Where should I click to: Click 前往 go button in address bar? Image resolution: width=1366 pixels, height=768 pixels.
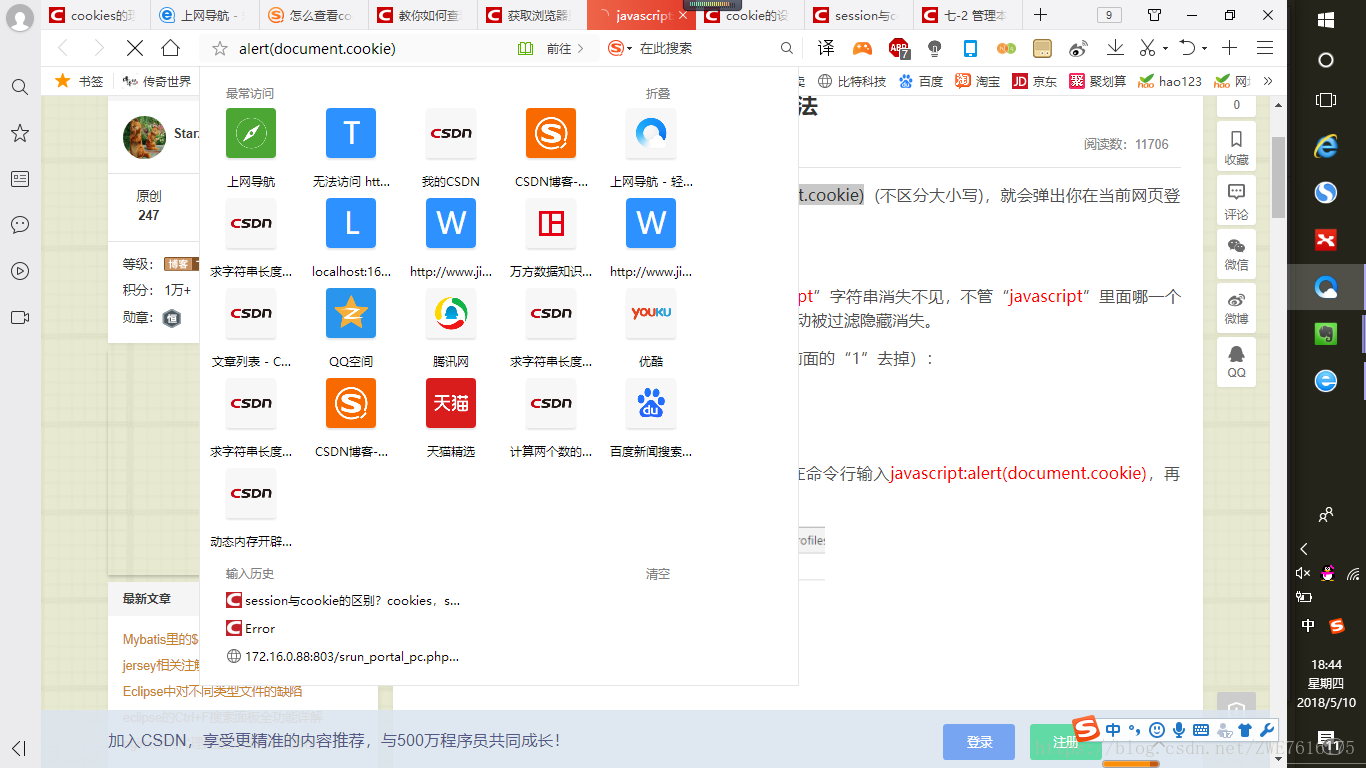(565, 48)
